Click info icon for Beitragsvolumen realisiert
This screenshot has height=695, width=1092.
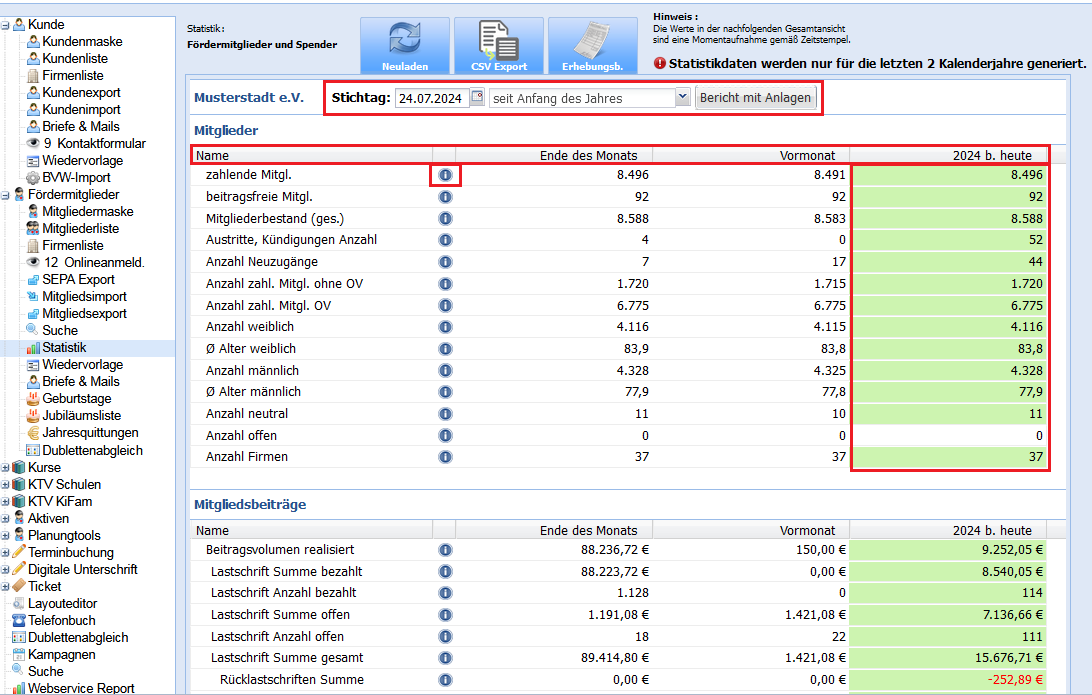[446, 550]
